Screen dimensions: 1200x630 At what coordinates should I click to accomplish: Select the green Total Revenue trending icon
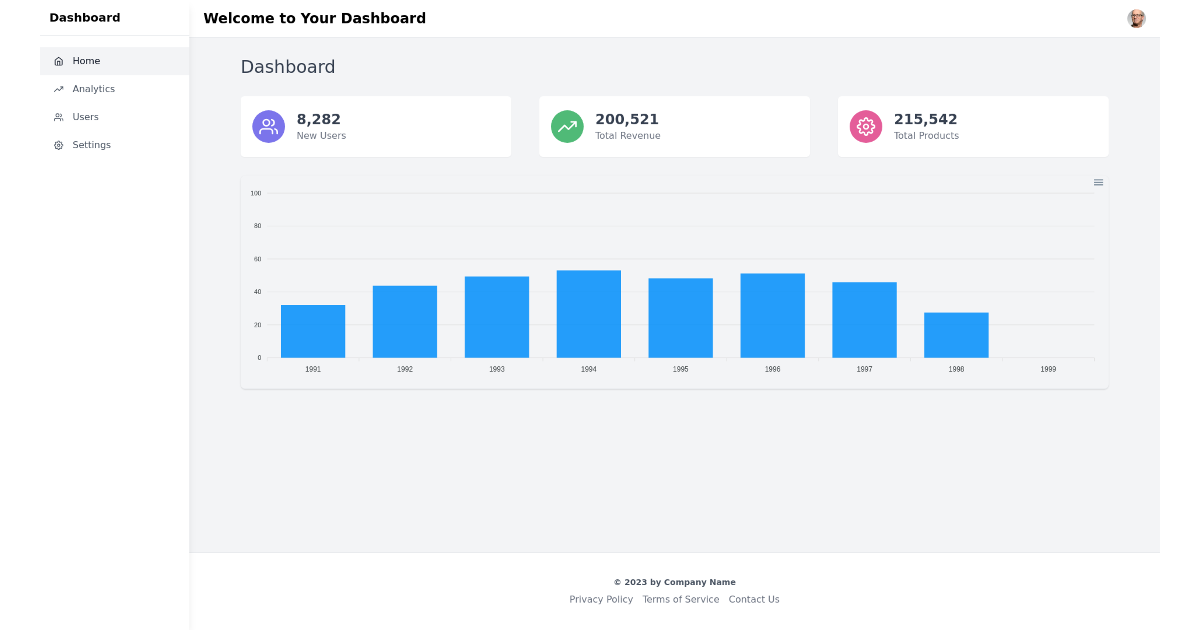(566, 126)
